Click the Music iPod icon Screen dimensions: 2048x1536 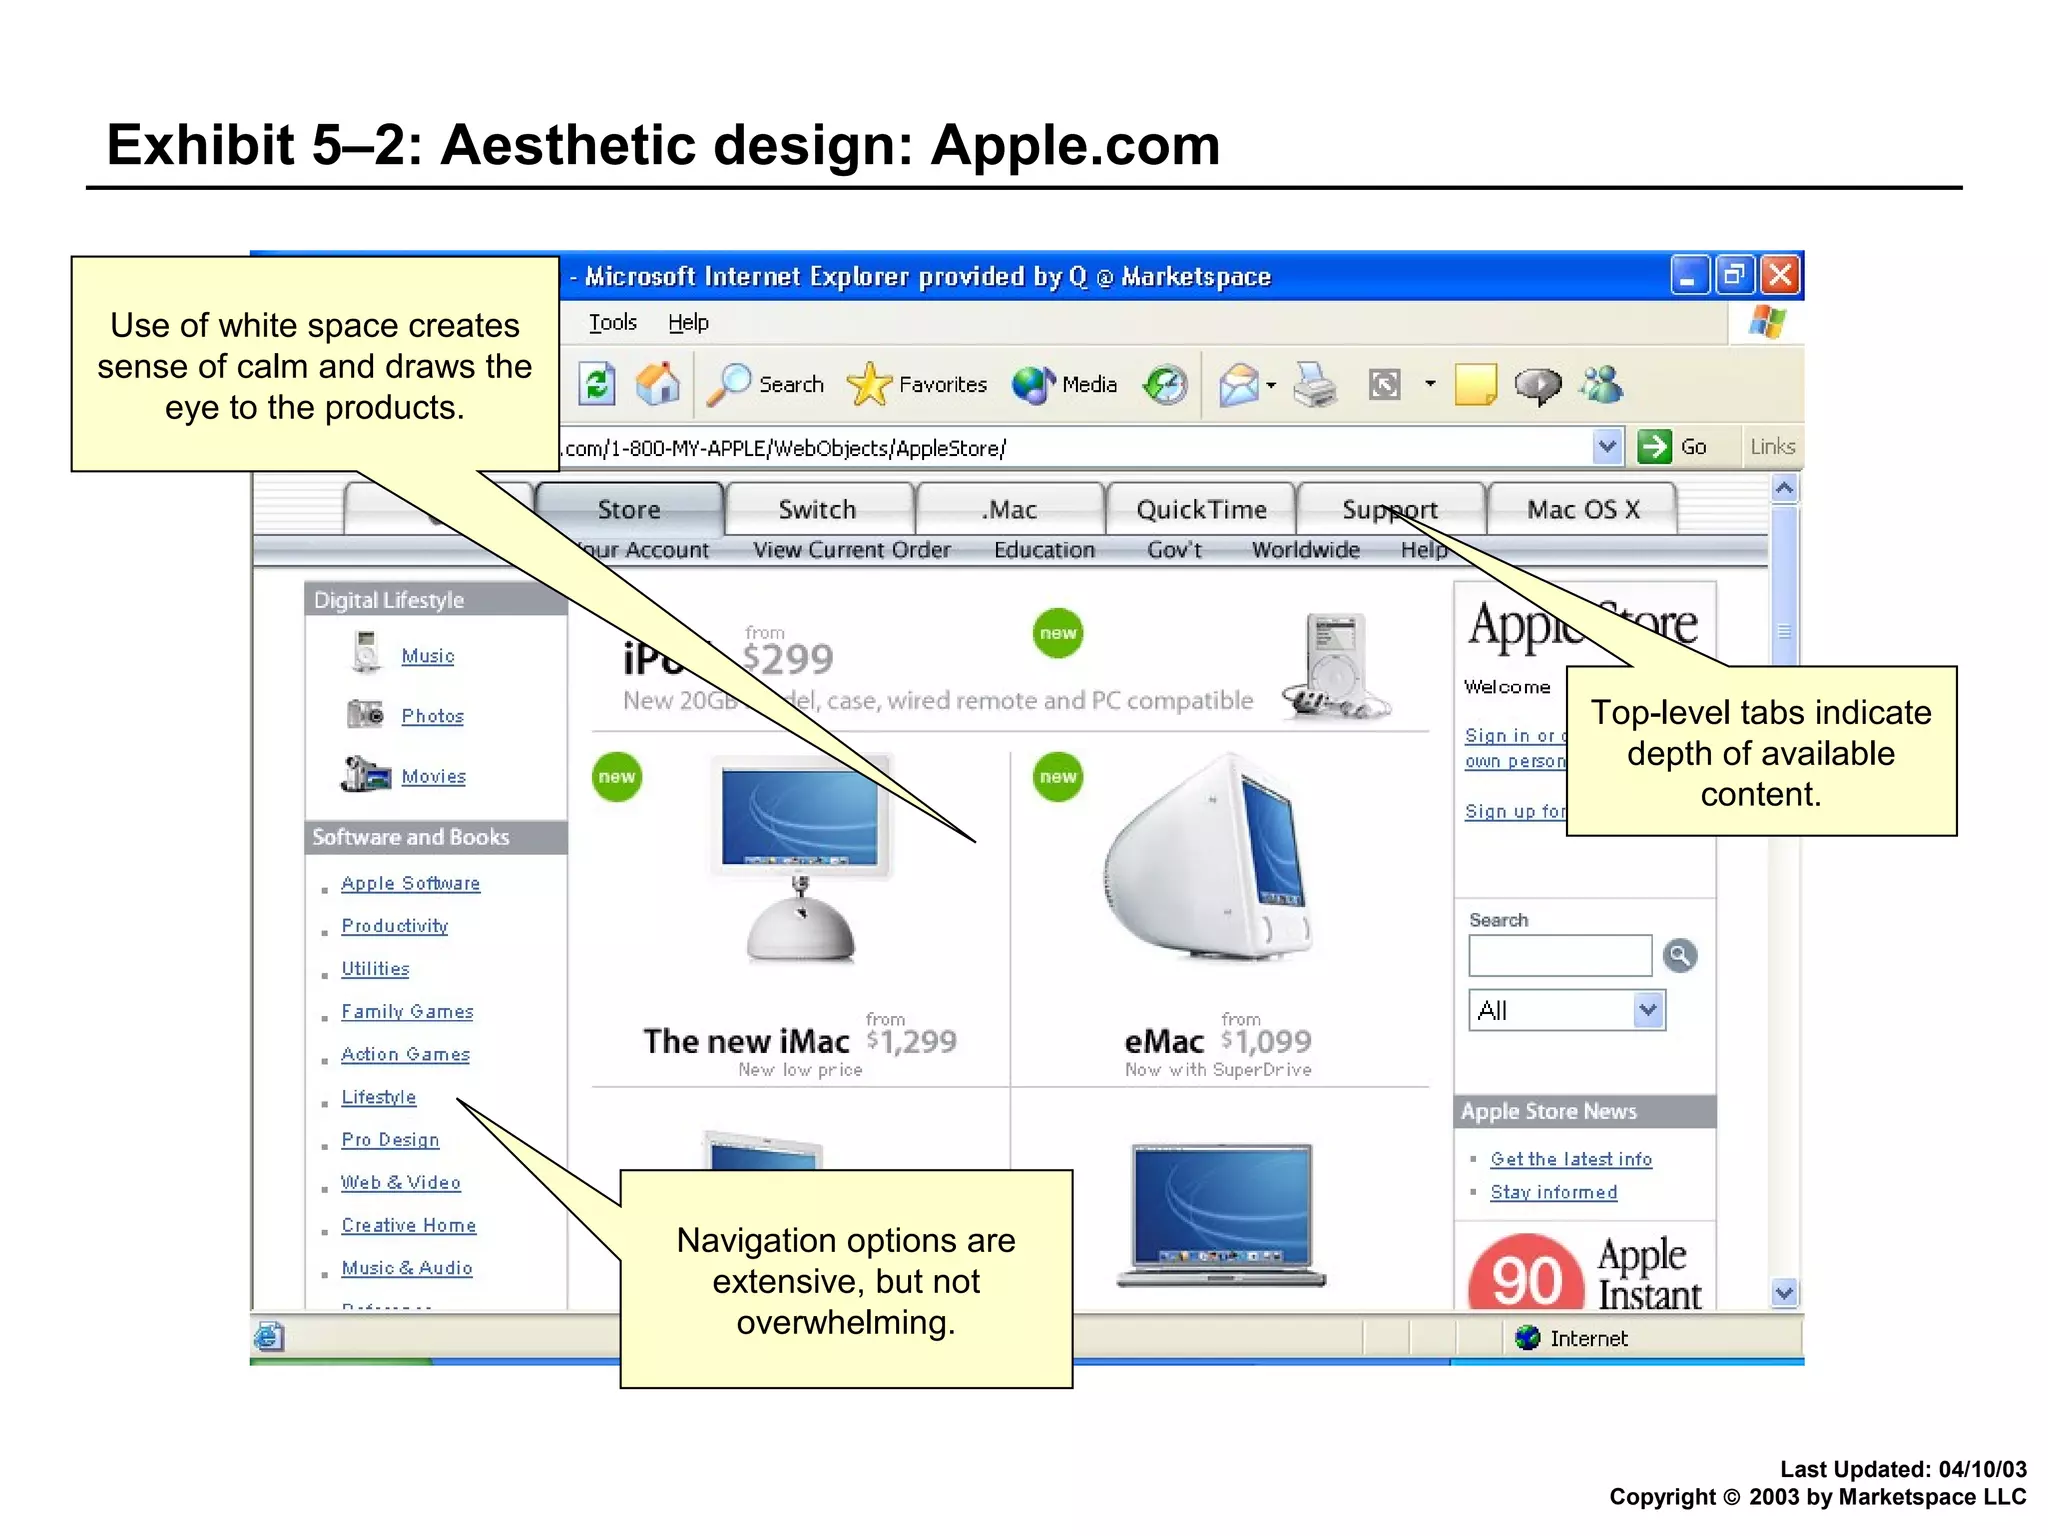point(366,652)
